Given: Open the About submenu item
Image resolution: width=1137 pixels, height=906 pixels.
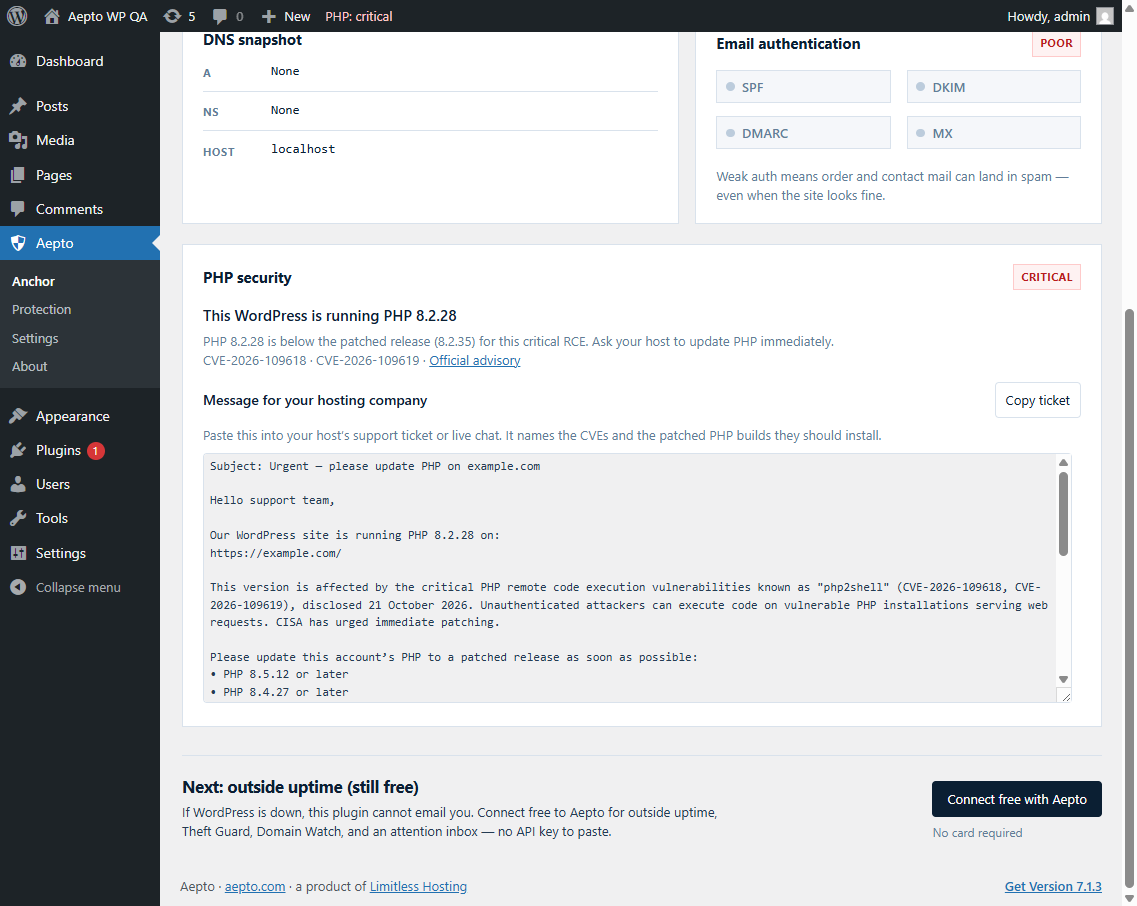Looking at the screenshot, I should tap(29, 367).
